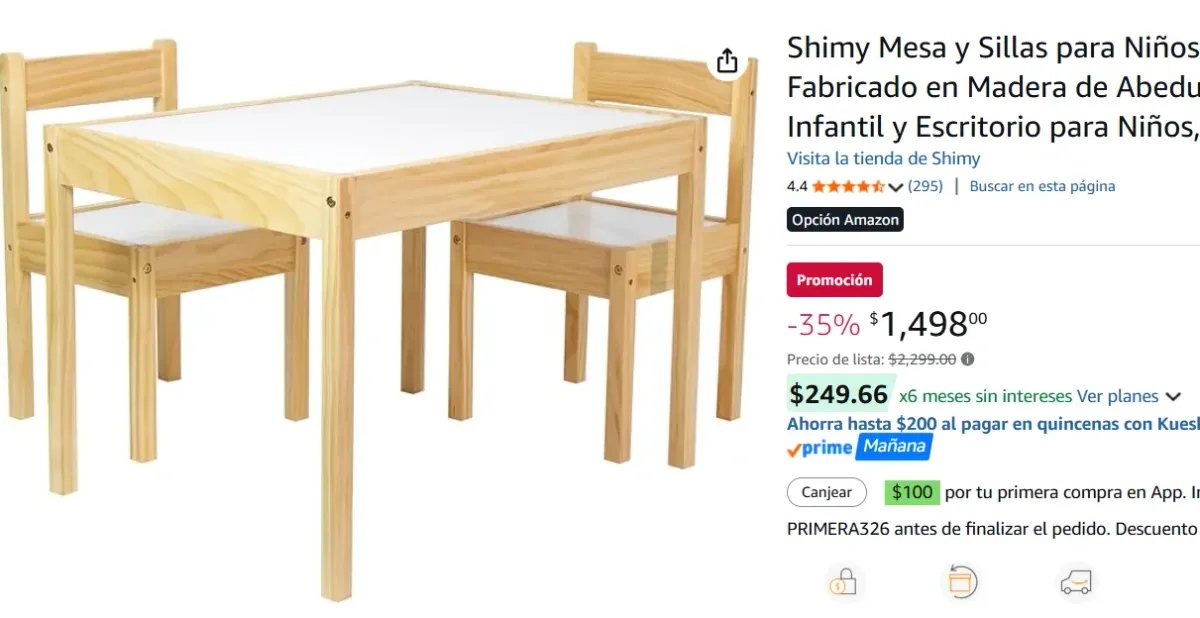Expand the rating breakdown chevron next to stars
The image size is (1200, 618).
(x=896, y=186)
